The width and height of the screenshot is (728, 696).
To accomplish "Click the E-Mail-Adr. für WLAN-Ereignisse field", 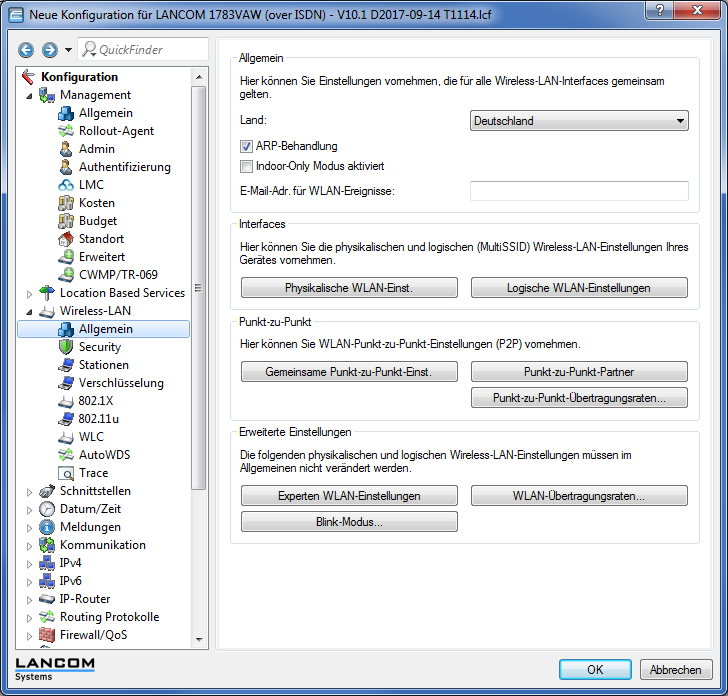I will click(x=579, y=191).
